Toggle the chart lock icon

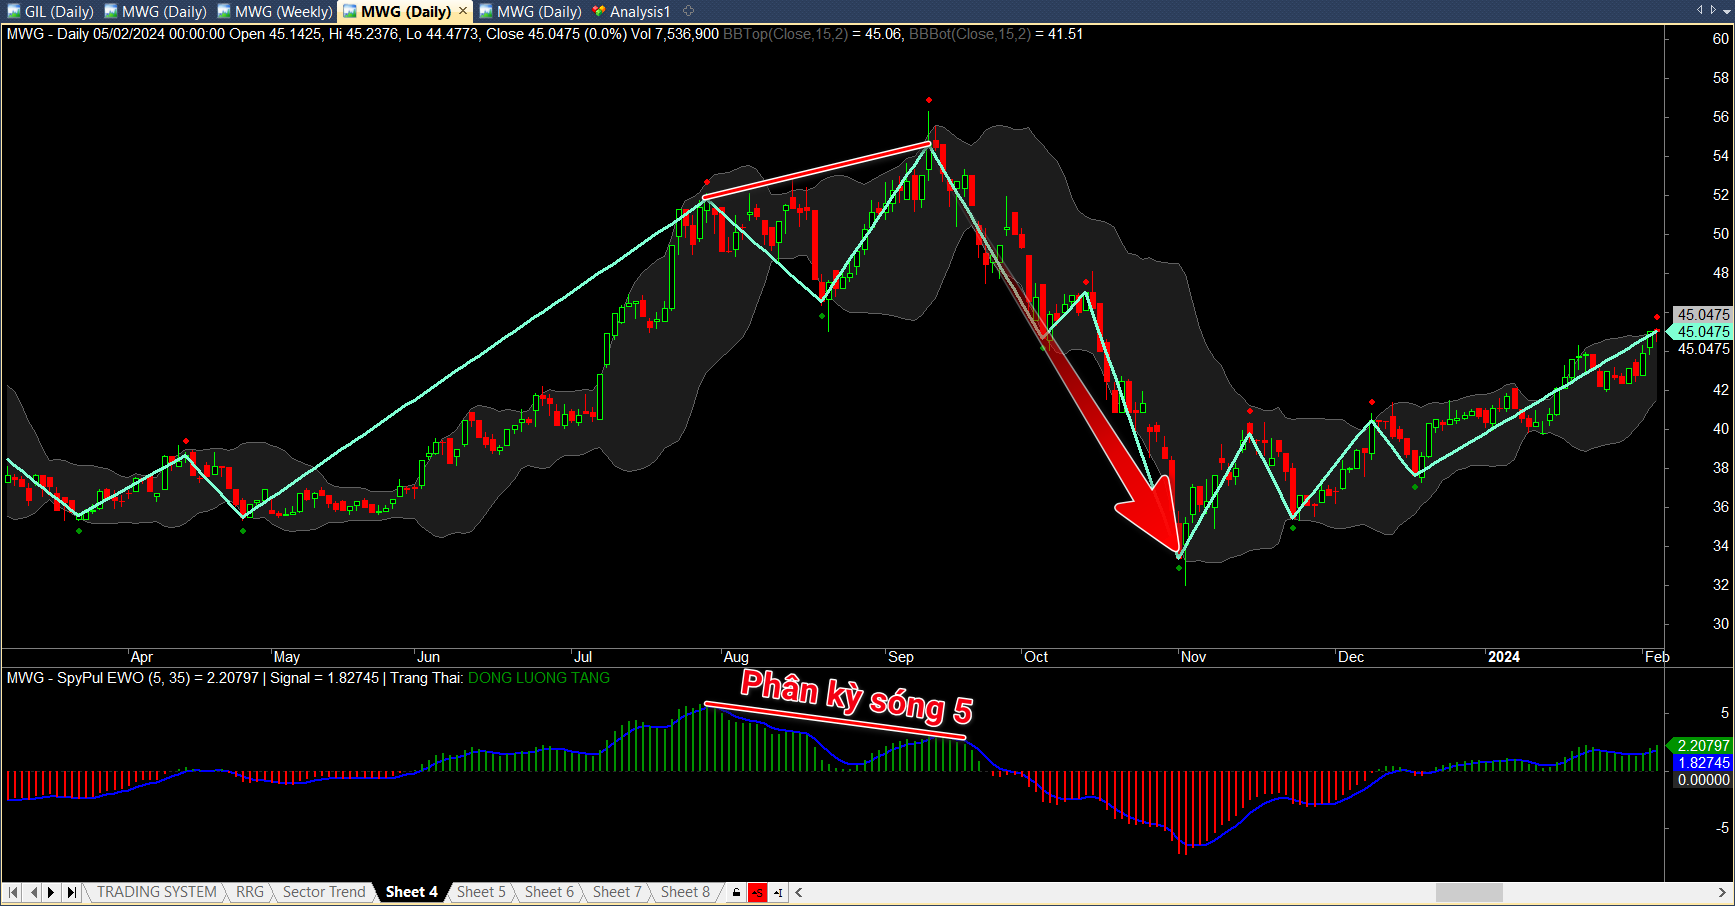click(737, 892)
